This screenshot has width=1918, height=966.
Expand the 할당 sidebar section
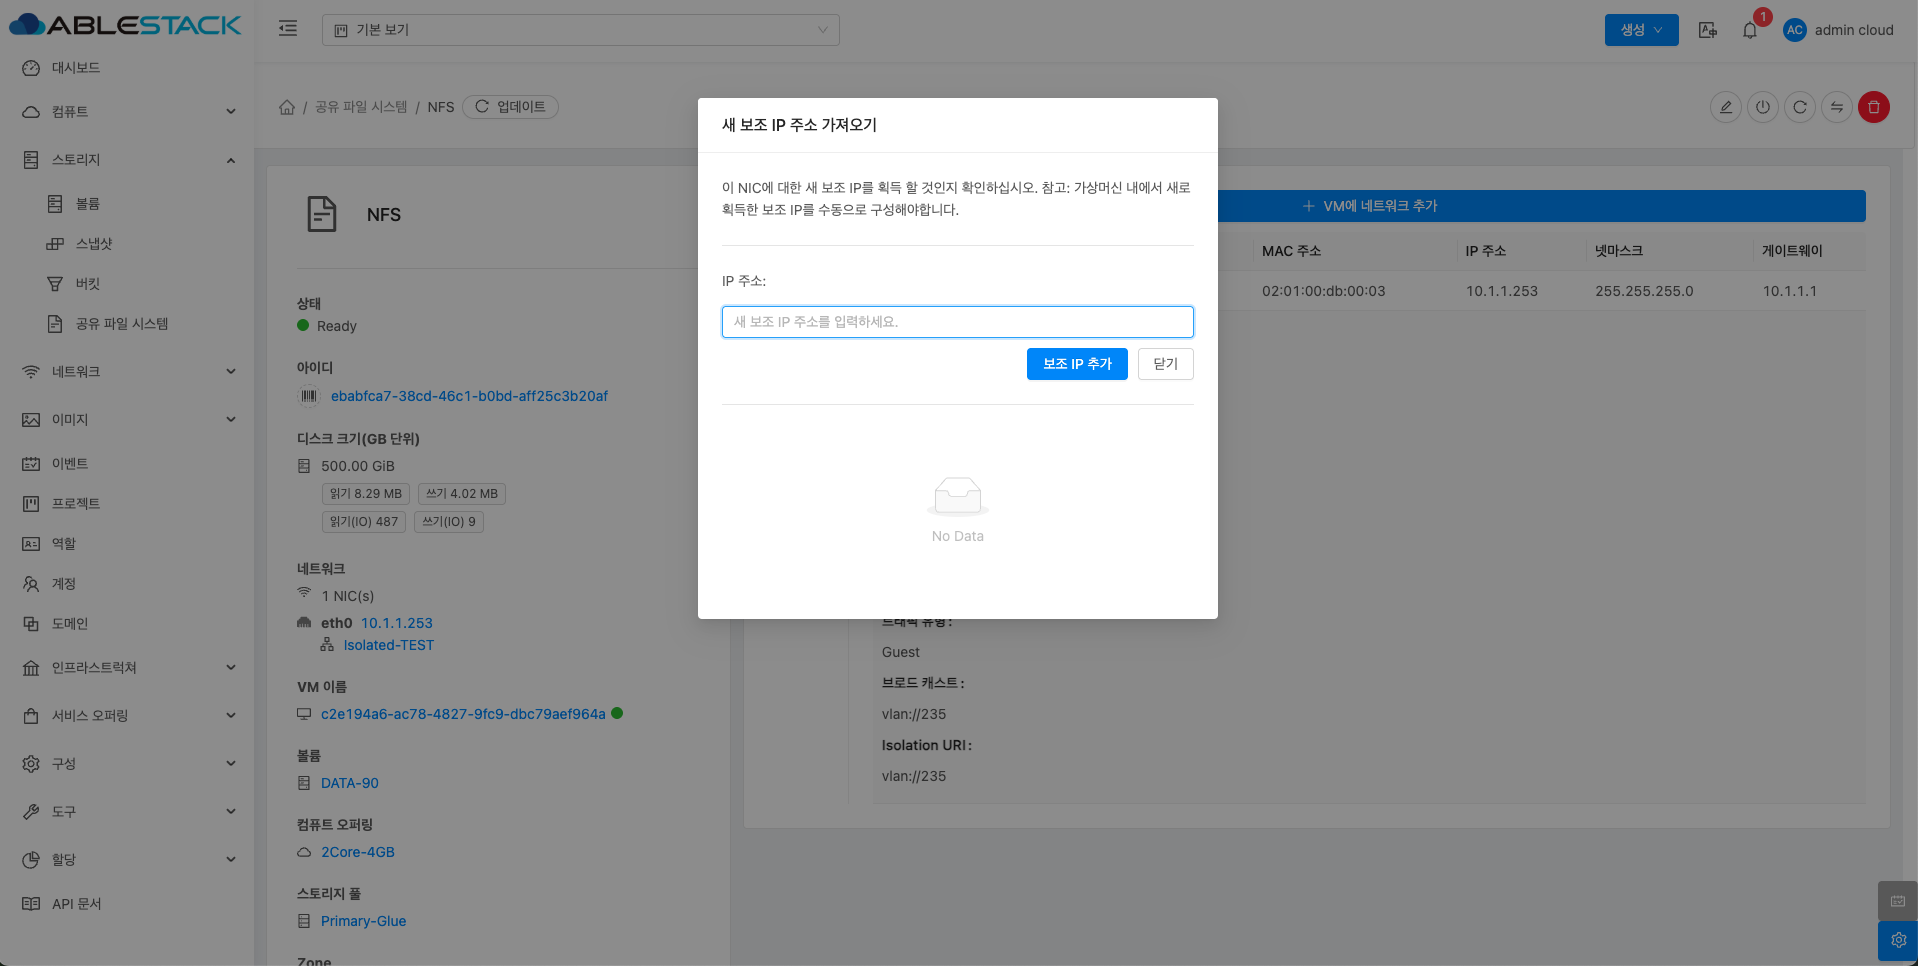coord(128,860)
